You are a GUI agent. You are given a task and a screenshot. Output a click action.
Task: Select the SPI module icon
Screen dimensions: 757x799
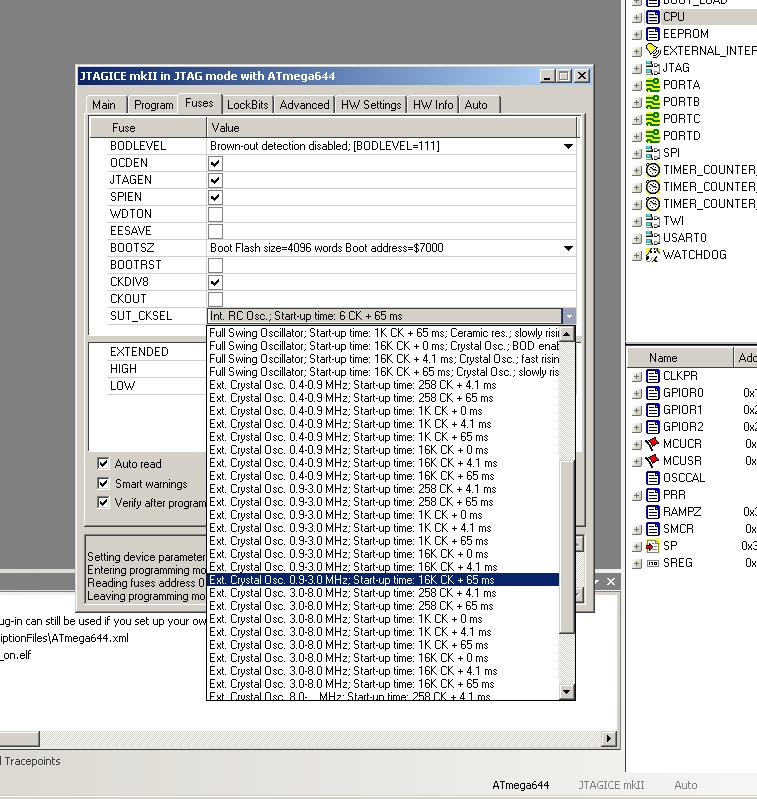coord(653,153)
